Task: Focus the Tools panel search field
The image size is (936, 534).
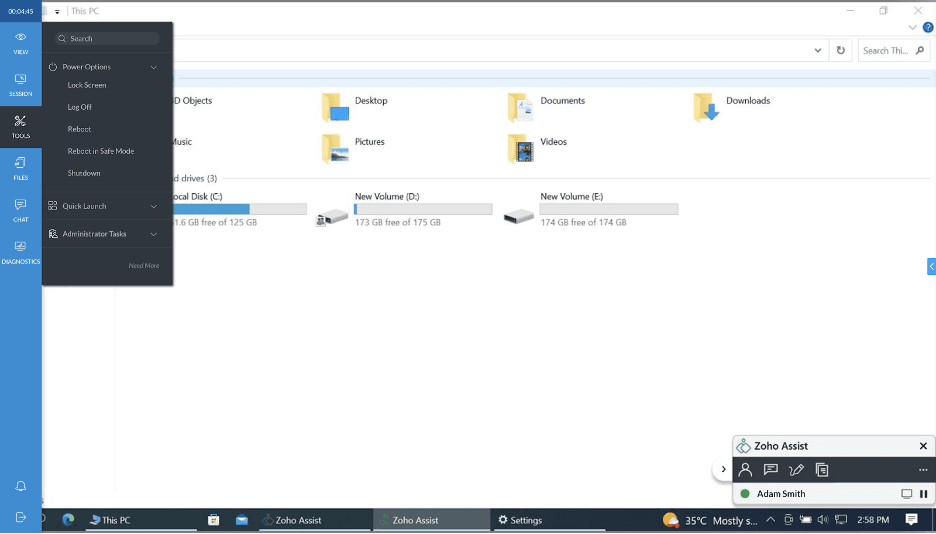Action: click(x=107, y=38)
